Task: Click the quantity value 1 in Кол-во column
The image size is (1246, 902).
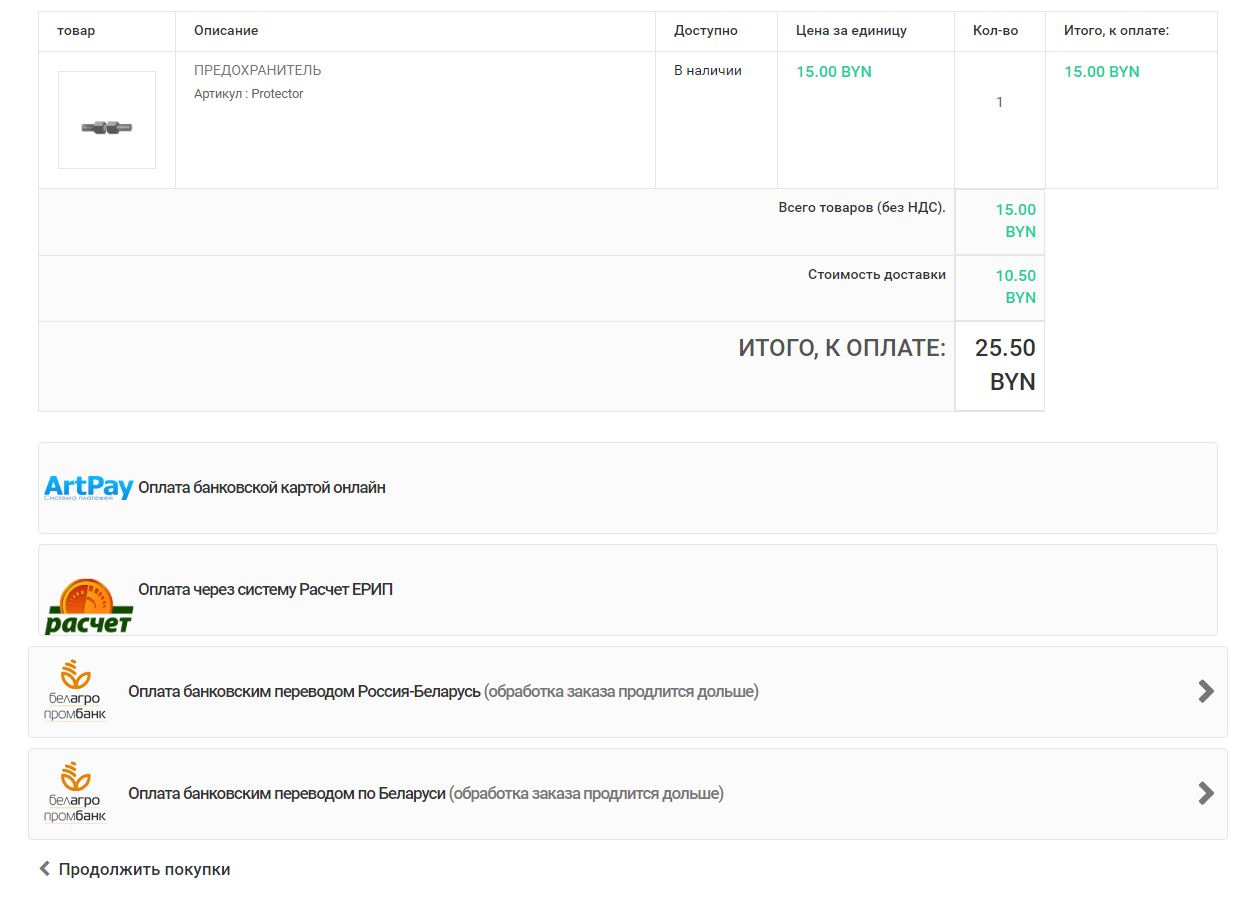Action: 999,102
